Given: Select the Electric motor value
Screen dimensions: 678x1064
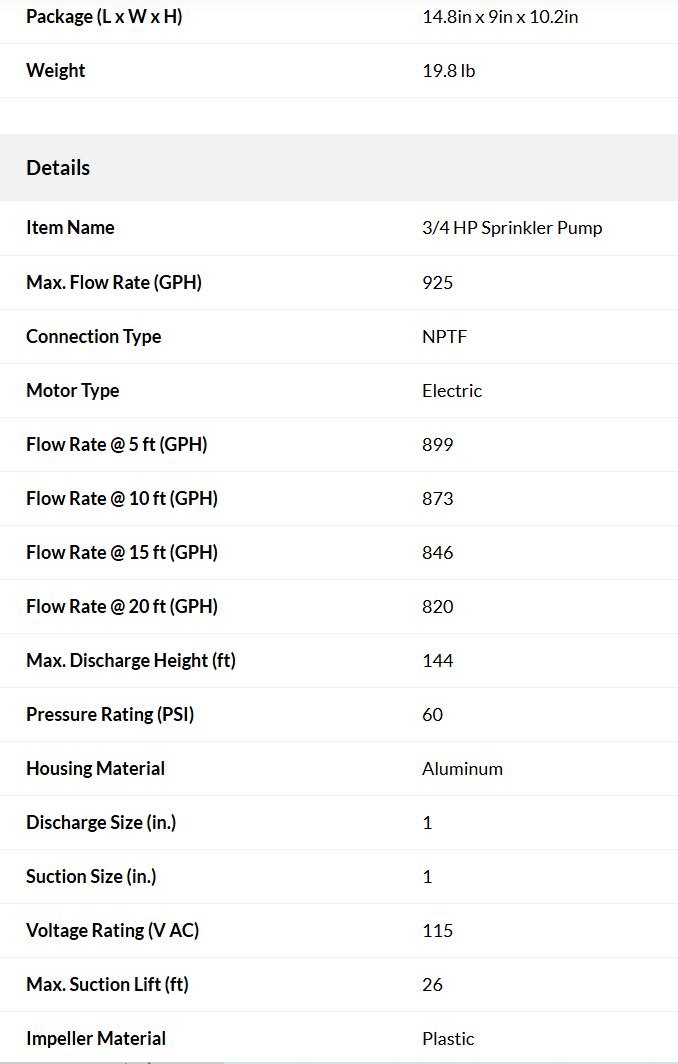Looking at the screenshot, I should [451, 390].
